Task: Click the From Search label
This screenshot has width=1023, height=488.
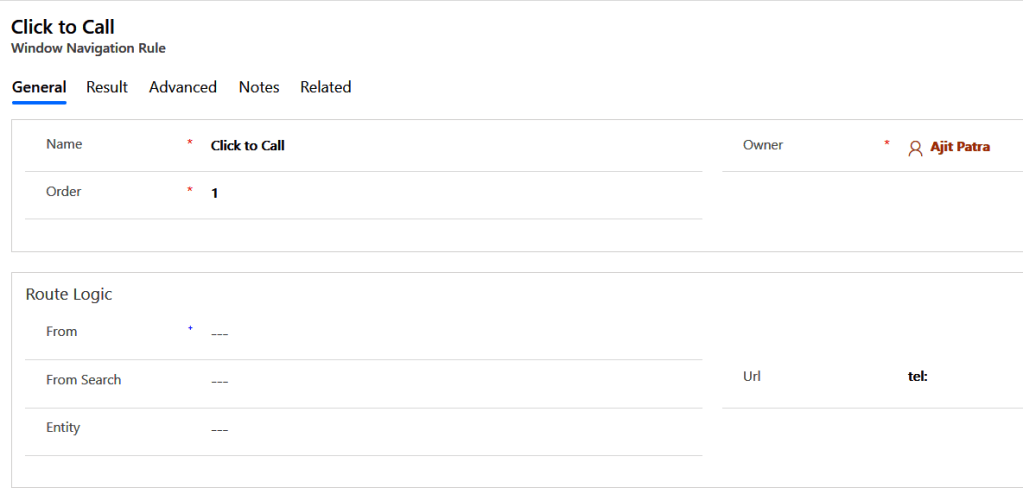Action: (x=83, y=380)
